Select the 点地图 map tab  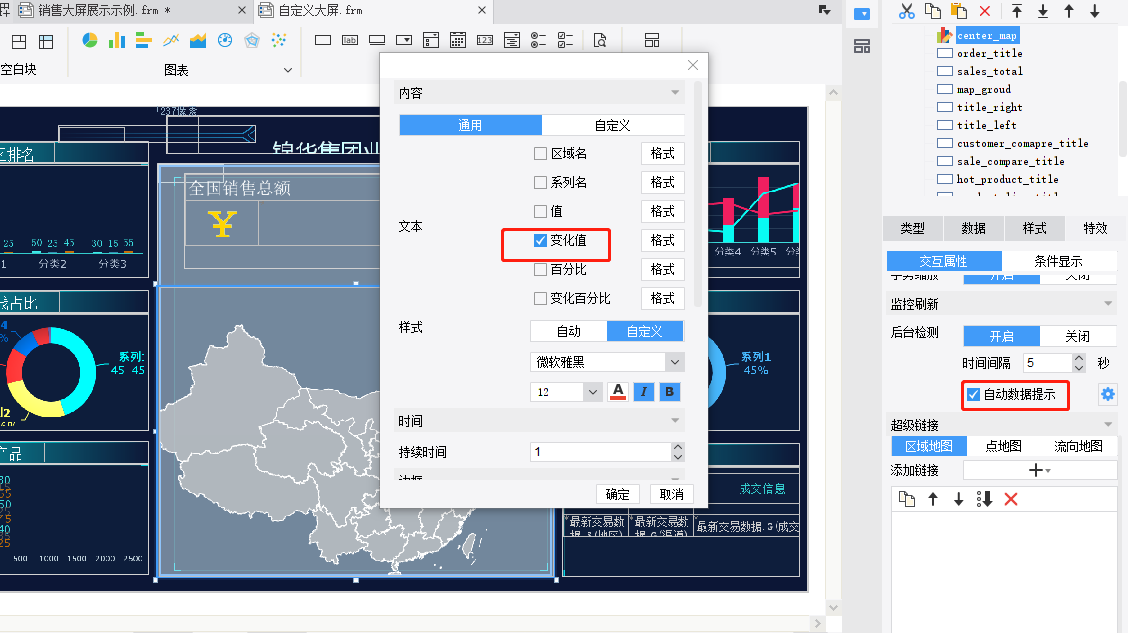coord(1004,446)
